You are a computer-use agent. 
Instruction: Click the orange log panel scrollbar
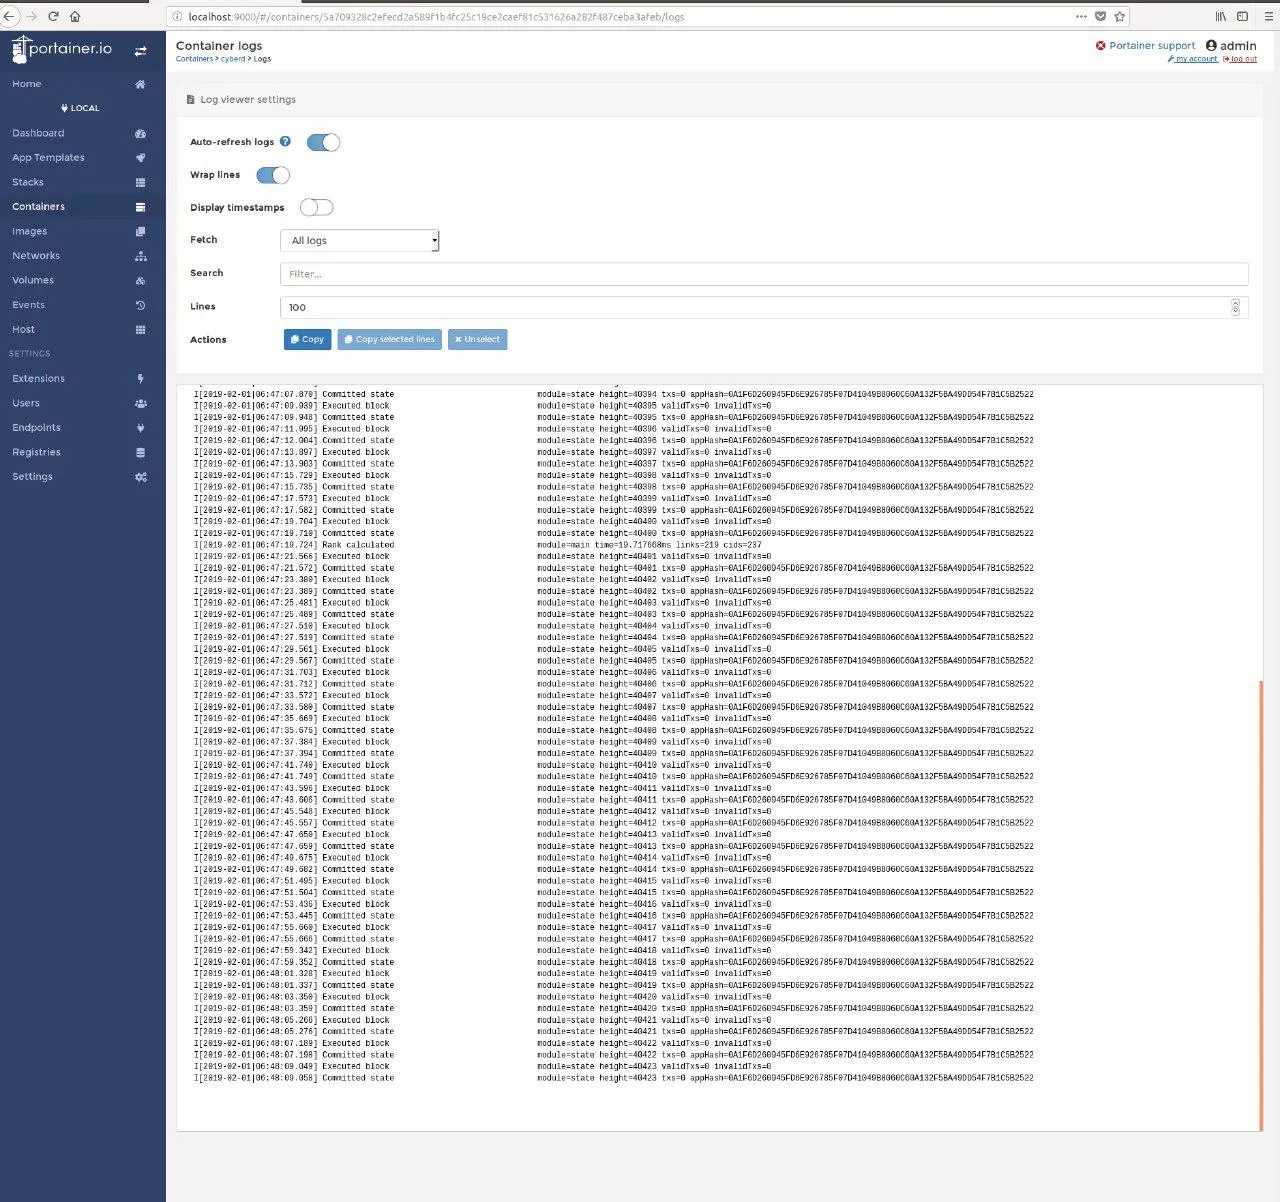point(1261,906)
